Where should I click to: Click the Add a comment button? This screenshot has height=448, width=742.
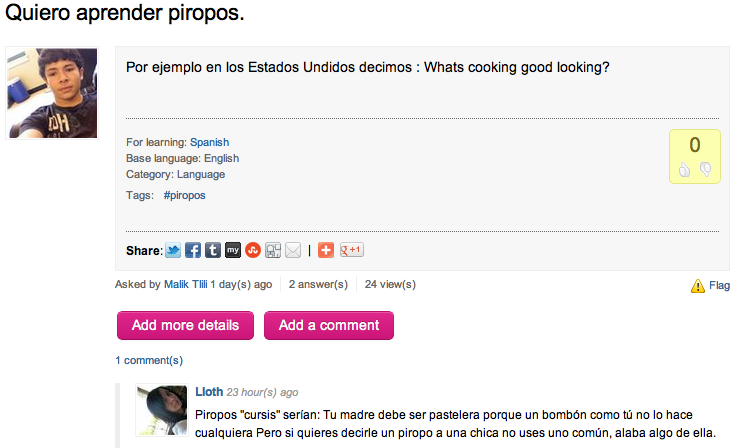(328, 325)
